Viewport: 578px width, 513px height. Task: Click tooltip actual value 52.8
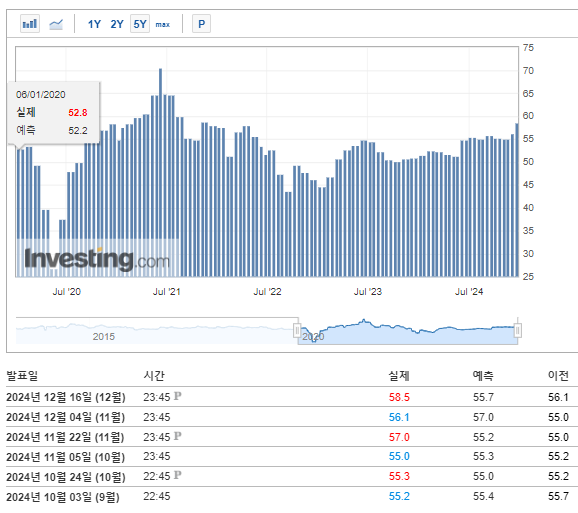point(78,112)
